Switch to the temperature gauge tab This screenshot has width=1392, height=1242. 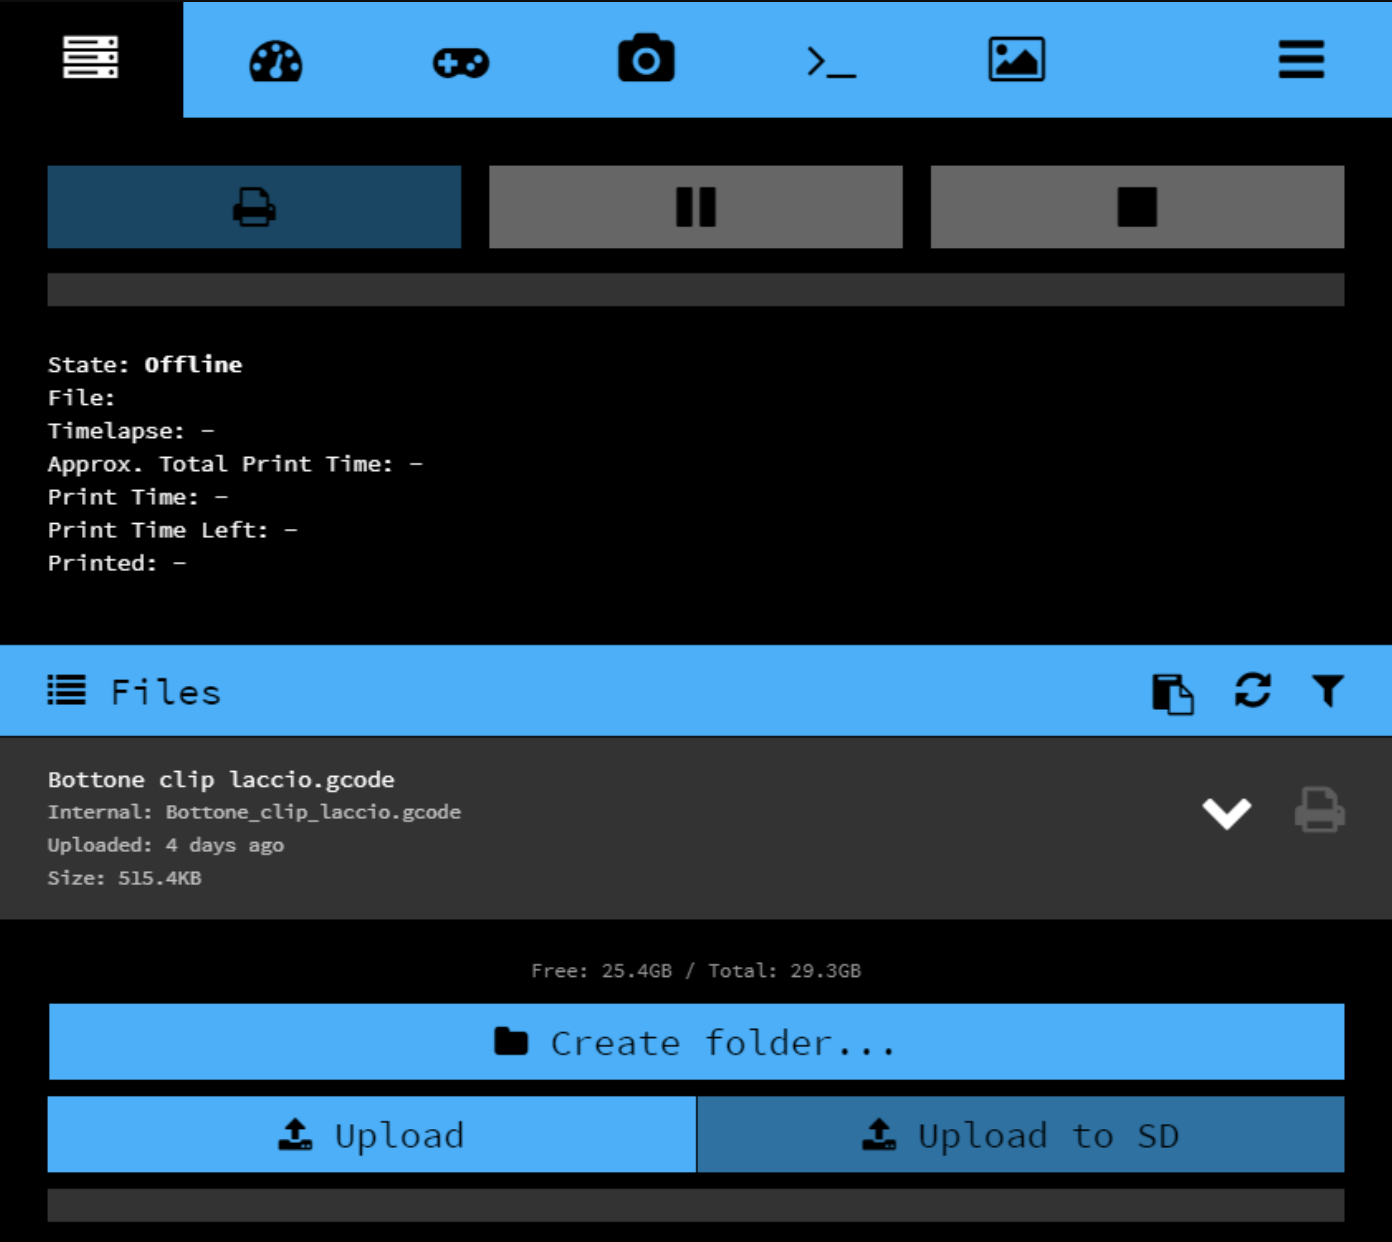pos(276,61)
